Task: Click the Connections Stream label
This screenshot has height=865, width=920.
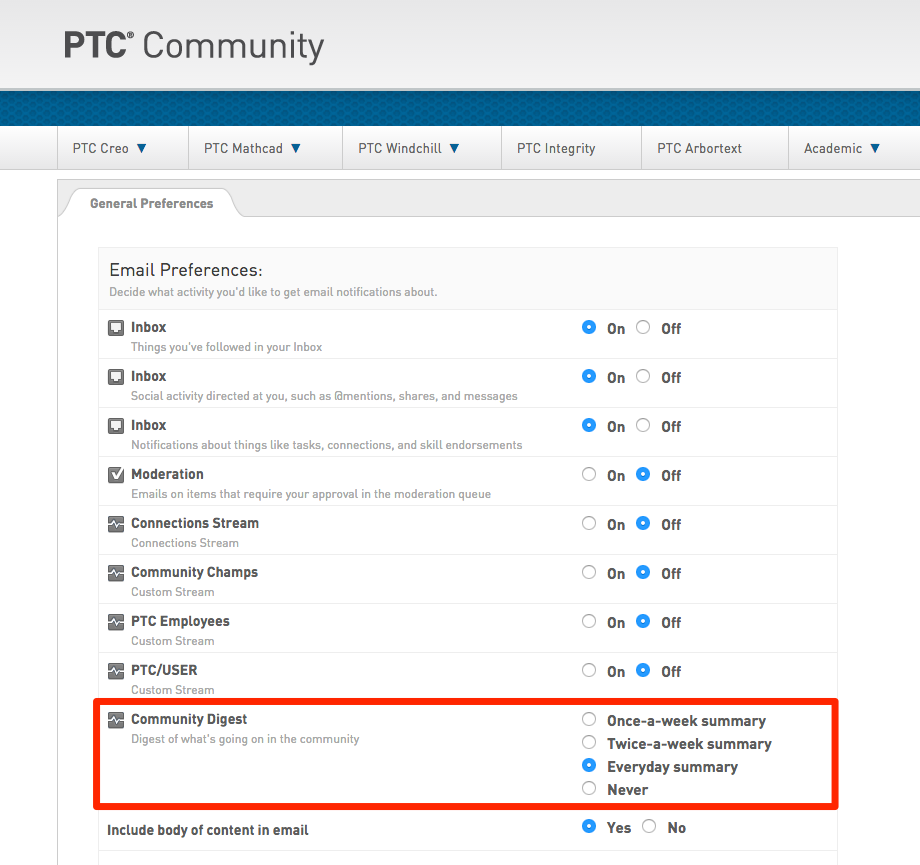Action: click(195, 523)
